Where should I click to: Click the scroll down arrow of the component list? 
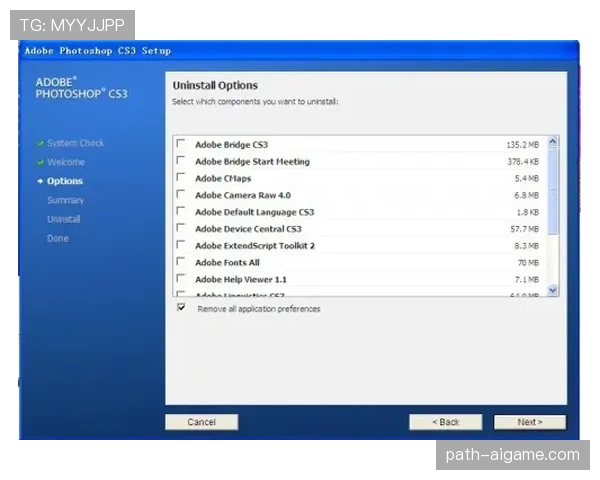coord(553,290)
